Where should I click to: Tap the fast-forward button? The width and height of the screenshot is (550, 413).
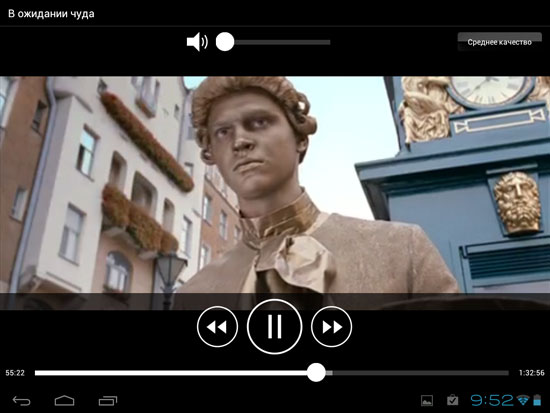click(331, 327)
